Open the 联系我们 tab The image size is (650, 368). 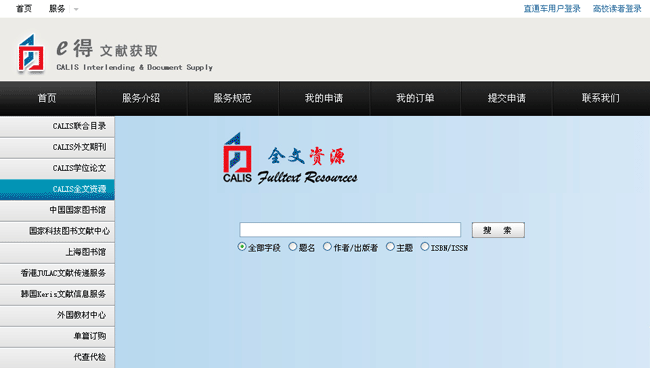tap(601, 98)
